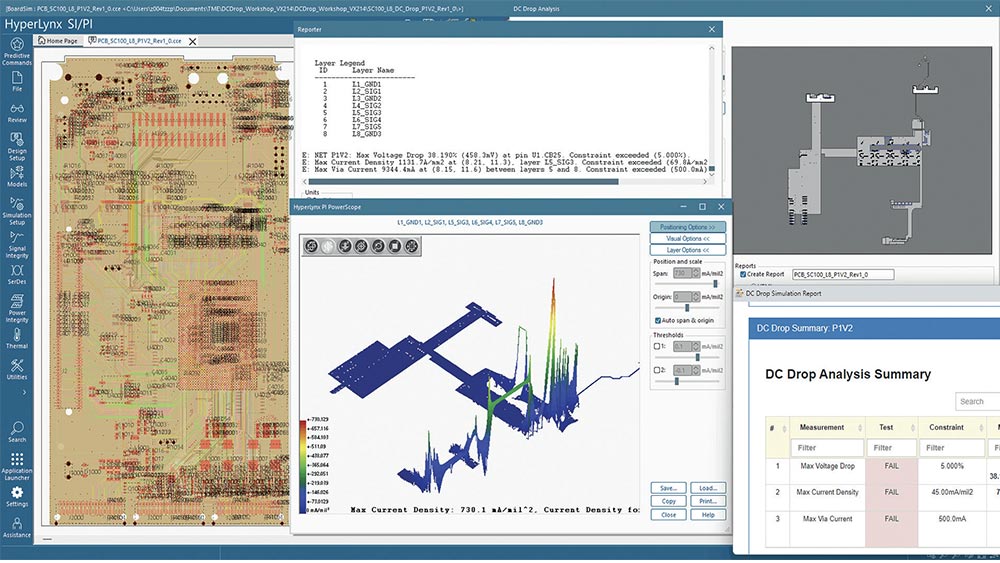Screen dimensions: 1000x563
Task: Enable threshold 1 checkbox
Action: tap(657, 346)
